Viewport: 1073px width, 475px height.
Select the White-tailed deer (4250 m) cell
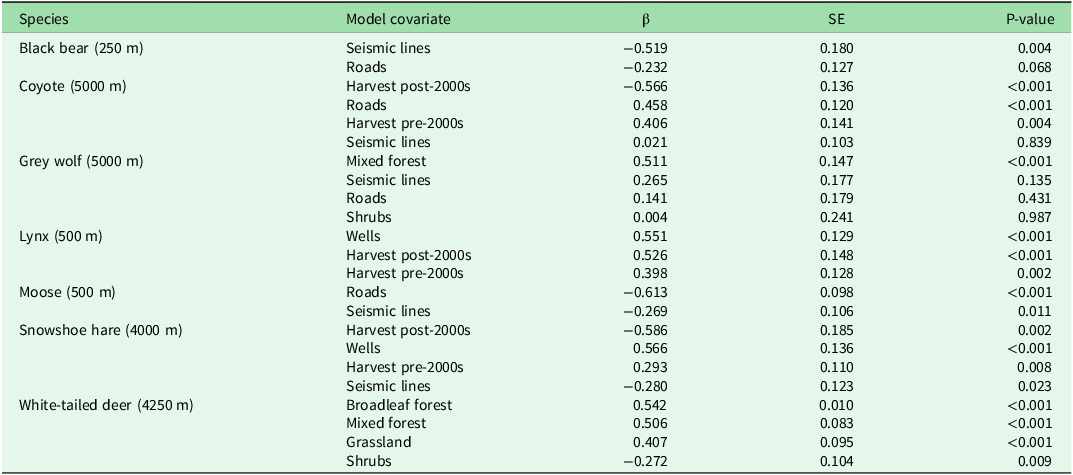pos(106,405)
